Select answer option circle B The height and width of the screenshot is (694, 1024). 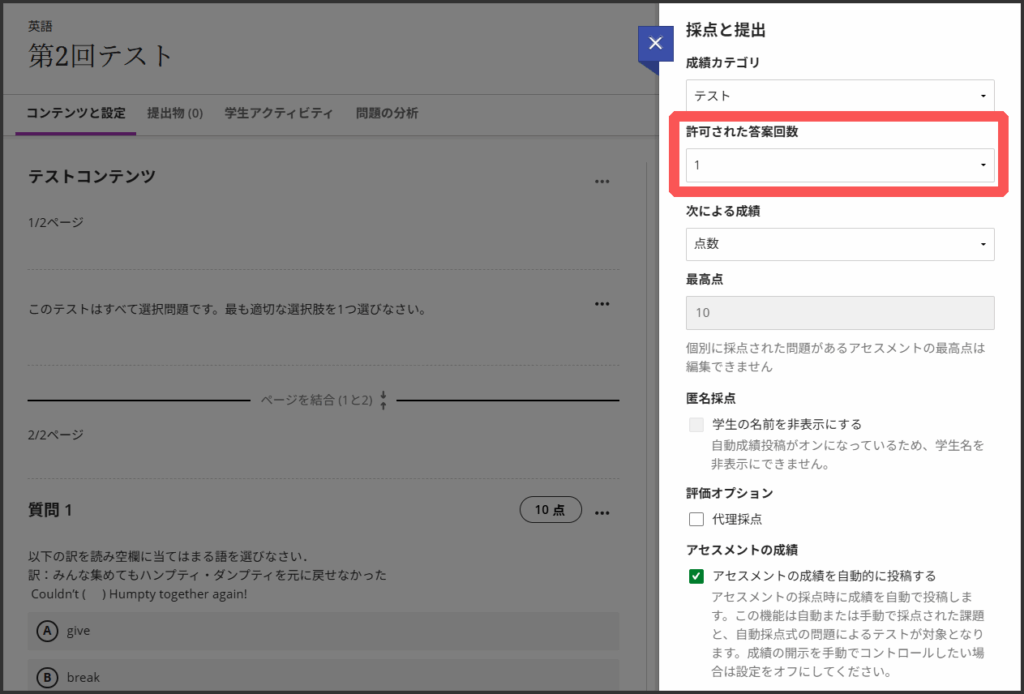coord(47,677)
